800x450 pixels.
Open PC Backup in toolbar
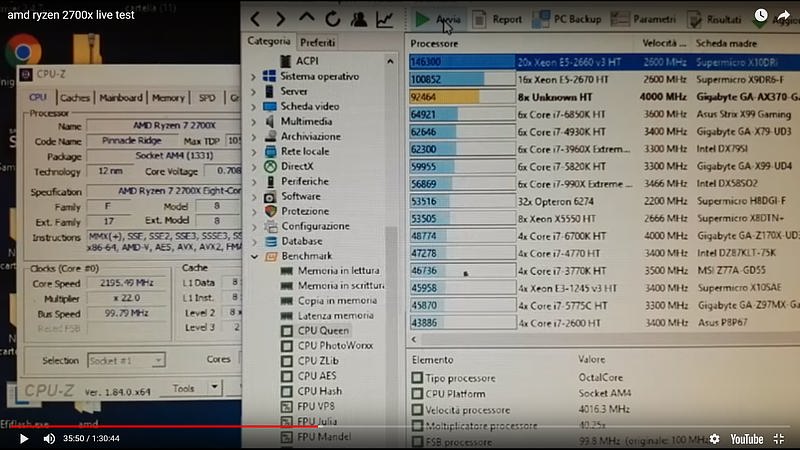tap(567, 19)
